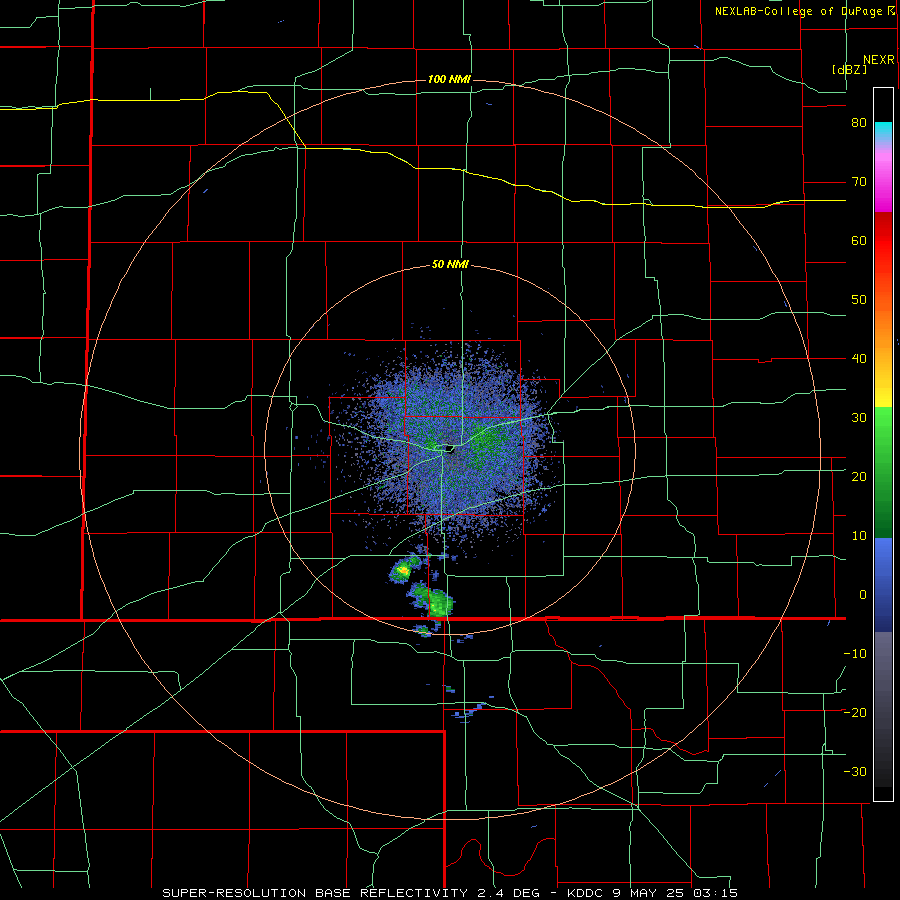Image resolution: width=900 pixels, height=900 pixels.
Task: Click the 100 NMI range ring label
Action: (449, 79)
